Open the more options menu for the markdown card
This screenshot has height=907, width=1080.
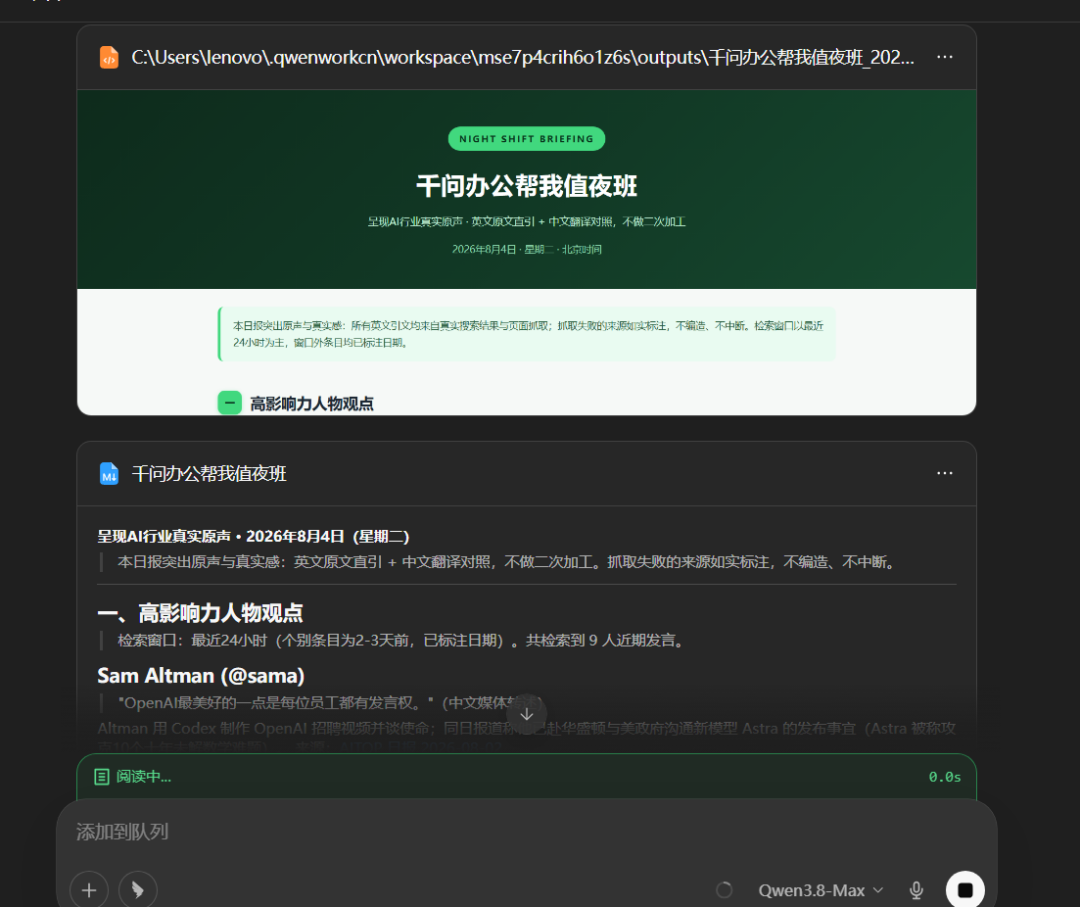[x=944, y=473]
